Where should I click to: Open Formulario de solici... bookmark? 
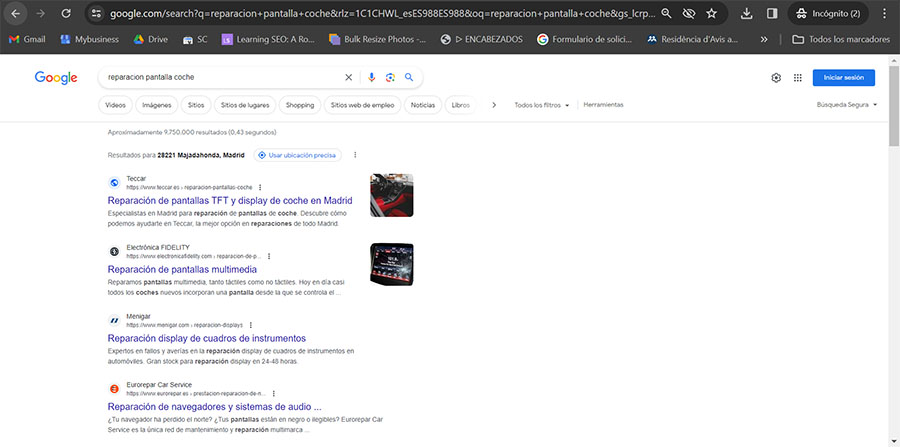(585, 40)
